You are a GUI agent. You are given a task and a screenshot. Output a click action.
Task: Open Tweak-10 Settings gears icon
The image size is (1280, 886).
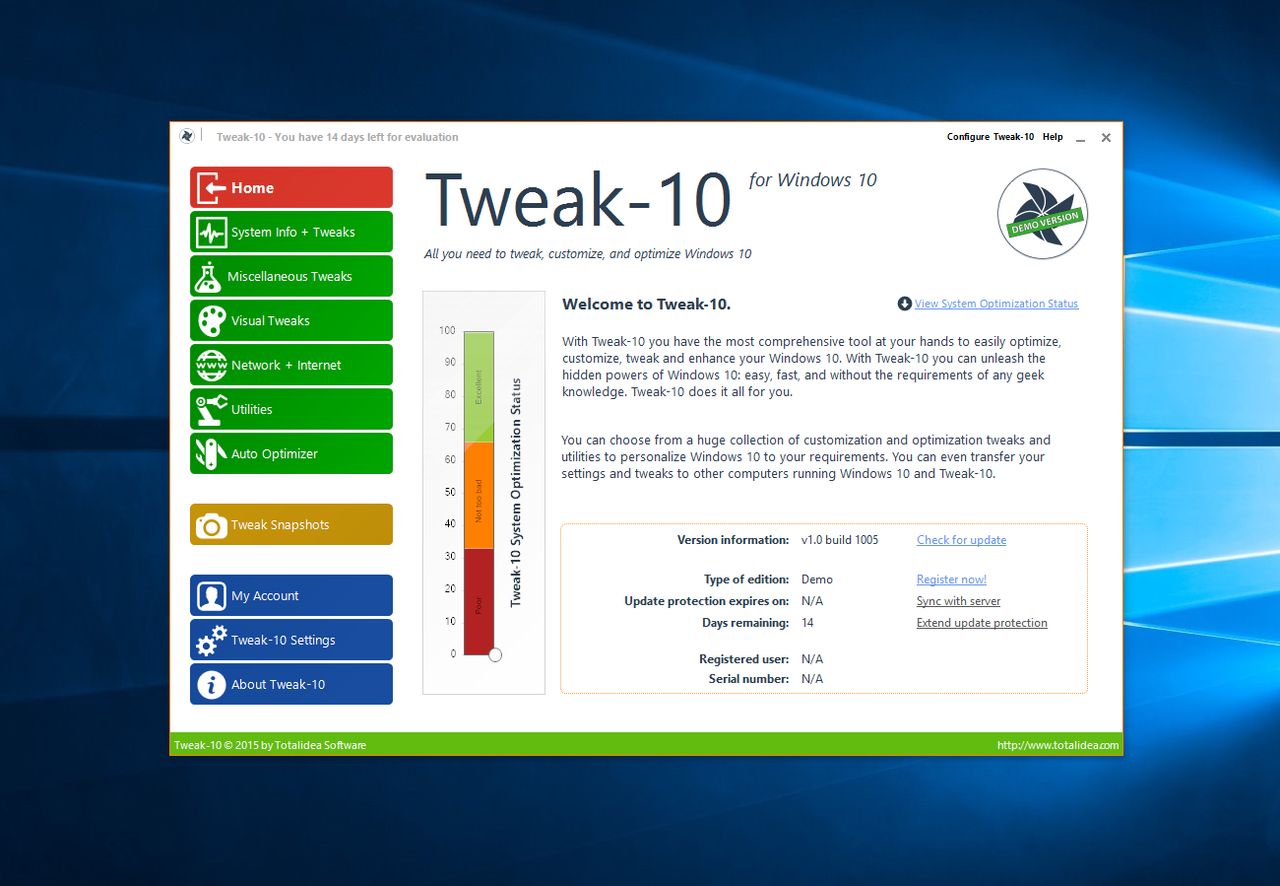pyautogui.click(x=211, y=640)
